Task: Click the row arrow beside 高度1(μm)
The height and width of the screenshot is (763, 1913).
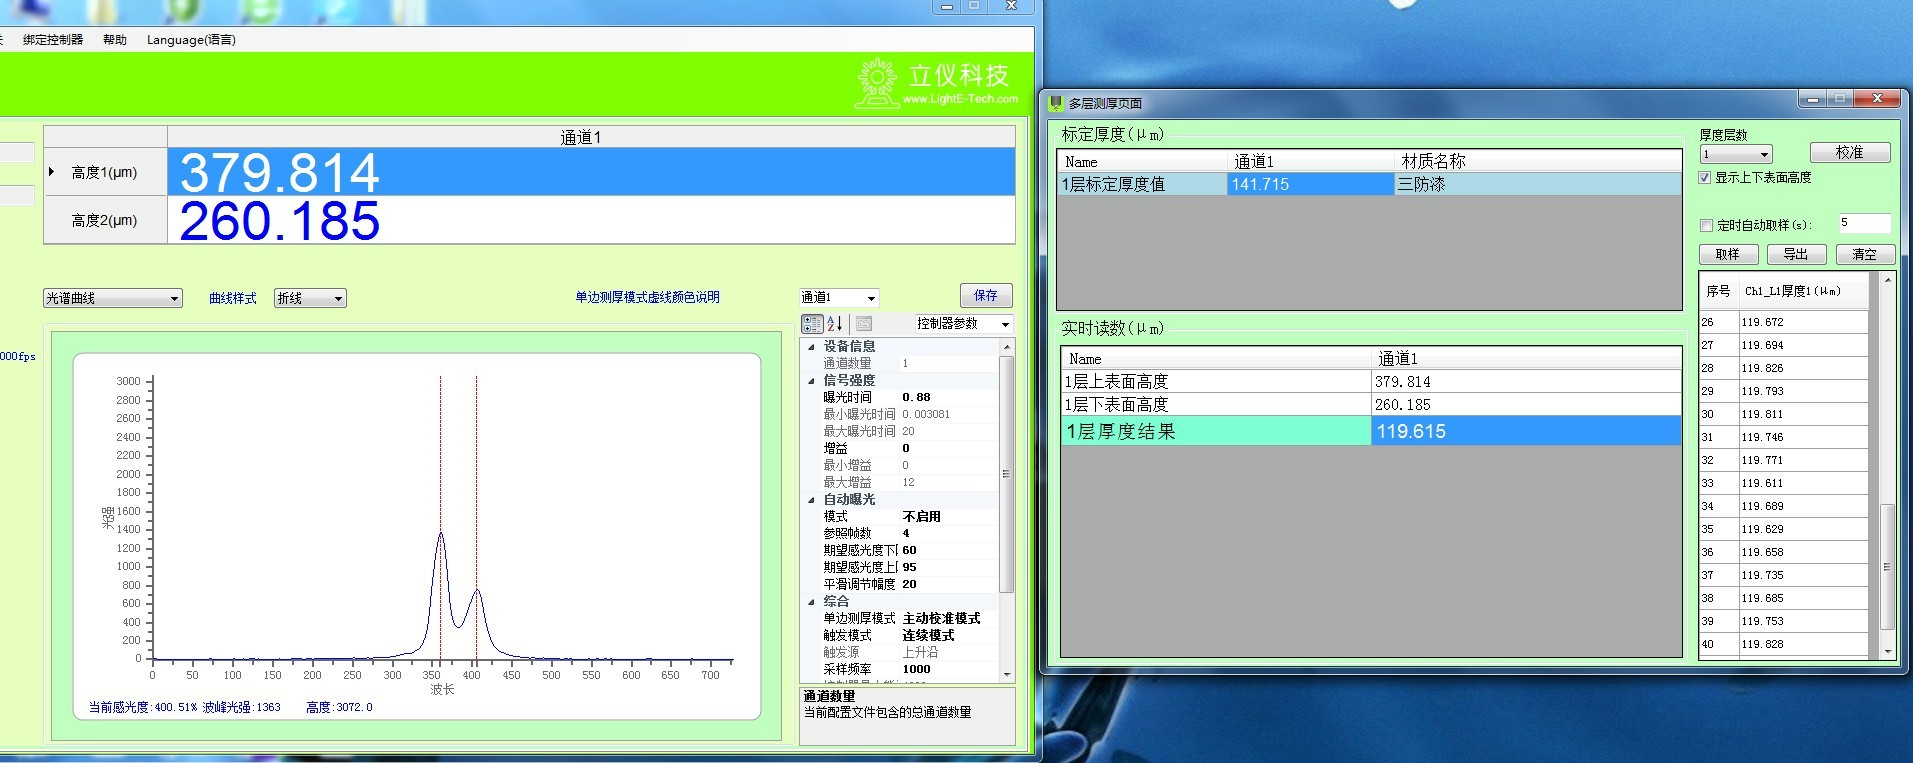Action: pos(52,172)
